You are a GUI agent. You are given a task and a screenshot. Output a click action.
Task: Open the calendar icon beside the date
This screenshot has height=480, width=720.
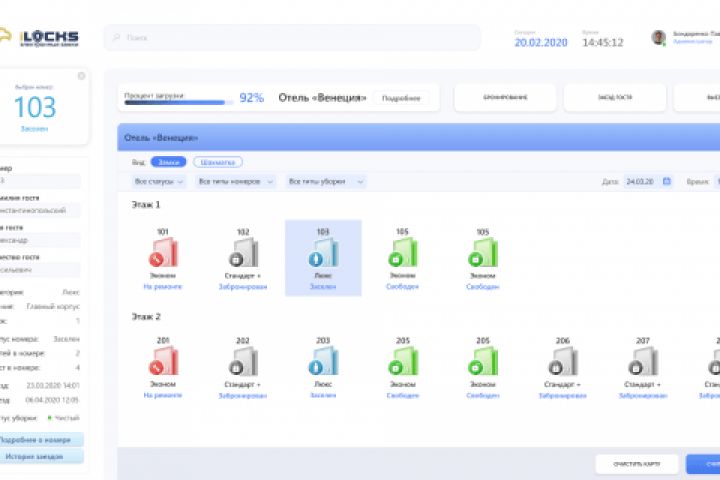point(667,181)
